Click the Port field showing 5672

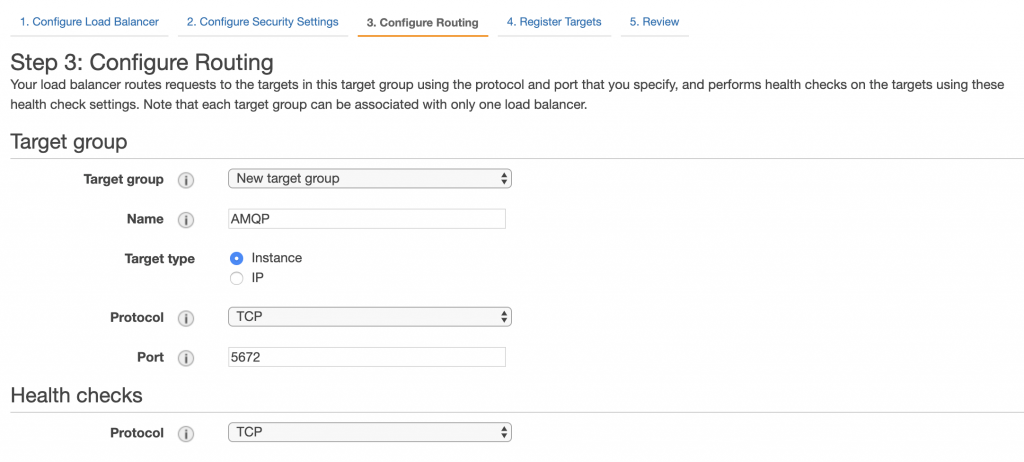click(x=366, y=357)
